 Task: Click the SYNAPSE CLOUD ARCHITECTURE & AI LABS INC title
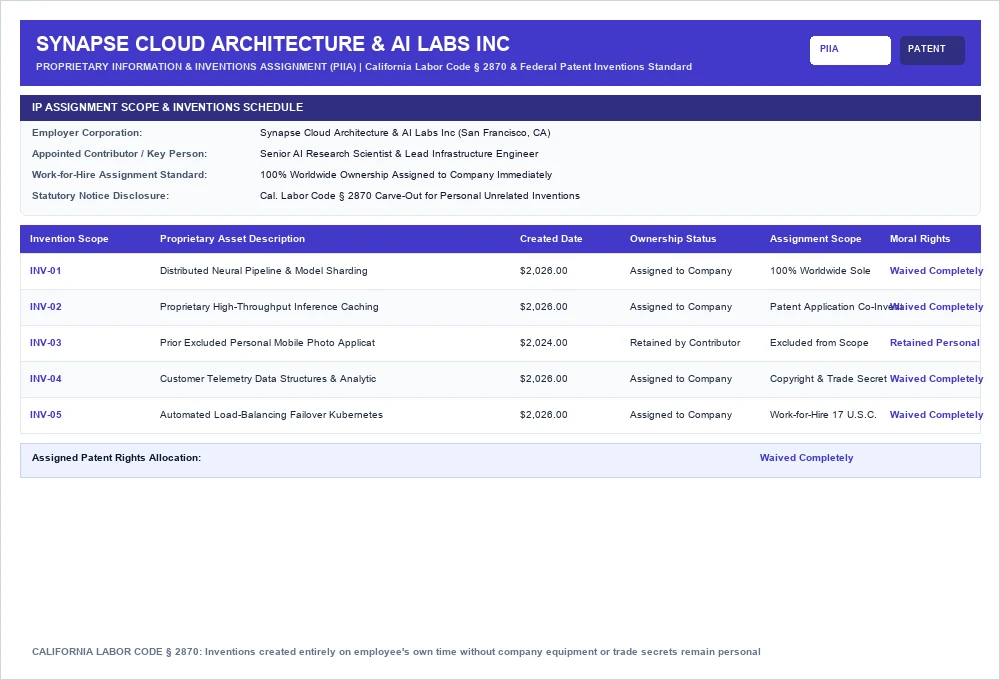coord(273,44)
